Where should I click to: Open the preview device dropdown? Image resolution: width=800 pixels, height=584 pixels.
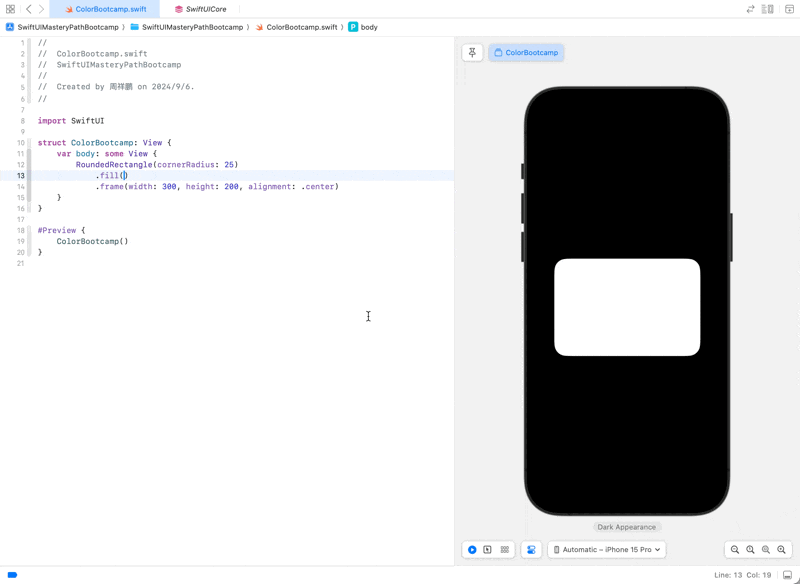[607, 549]
